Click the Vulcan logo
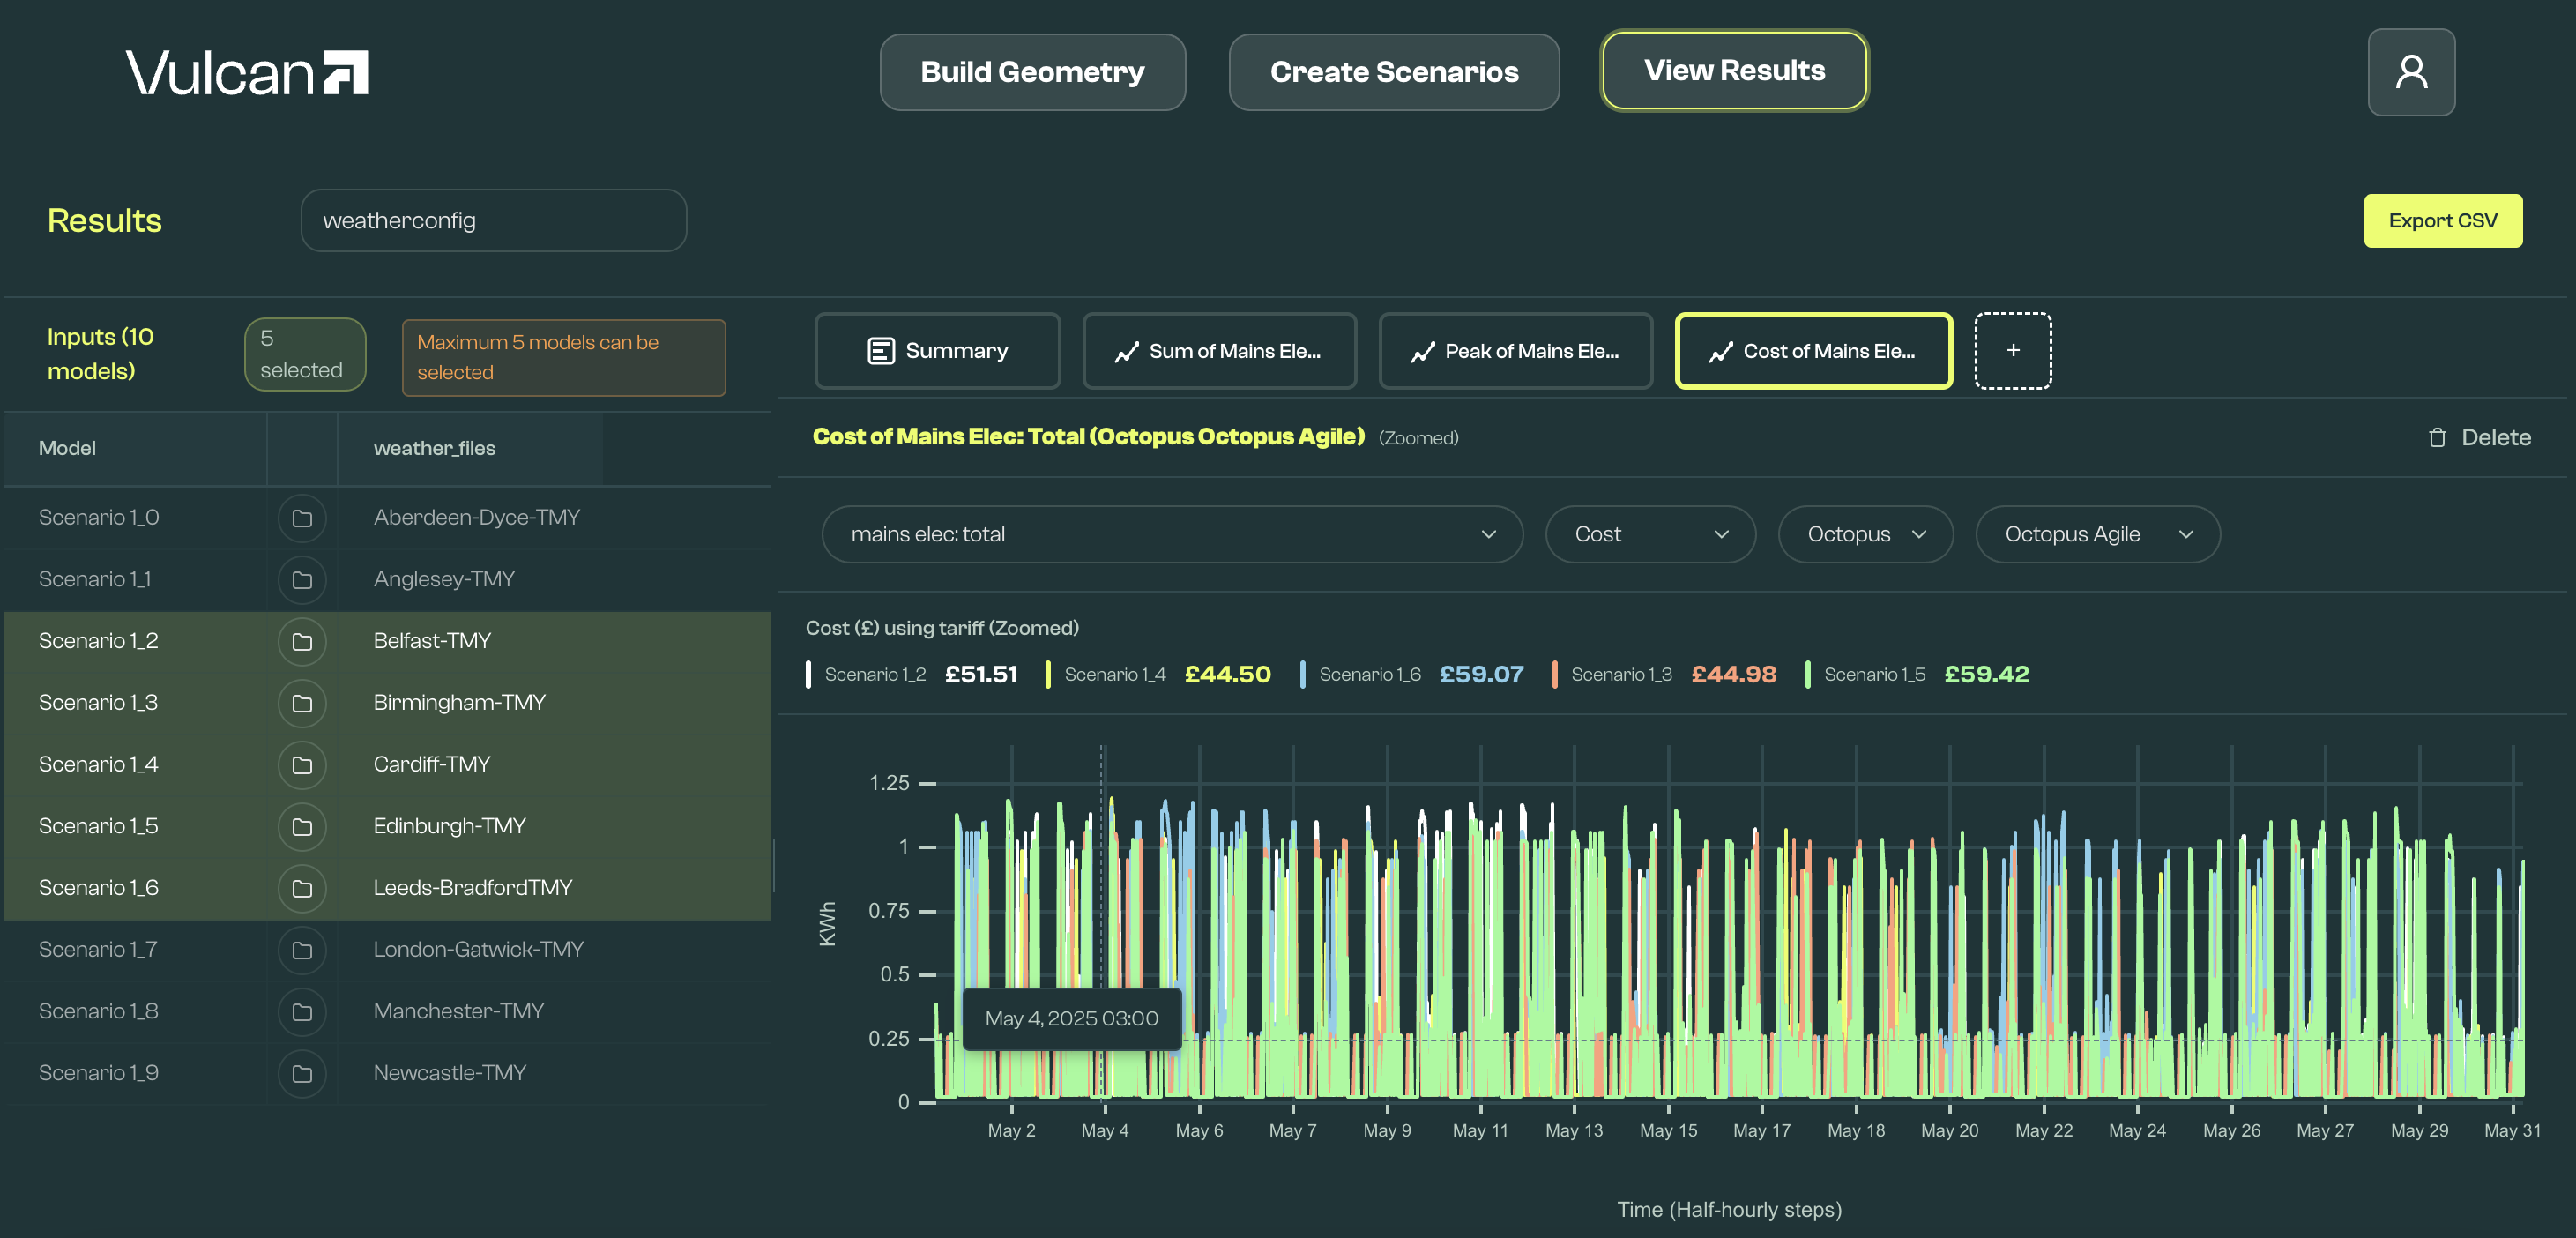The height and width of the screenshot is (1238, 2576). tap(246, 73)
